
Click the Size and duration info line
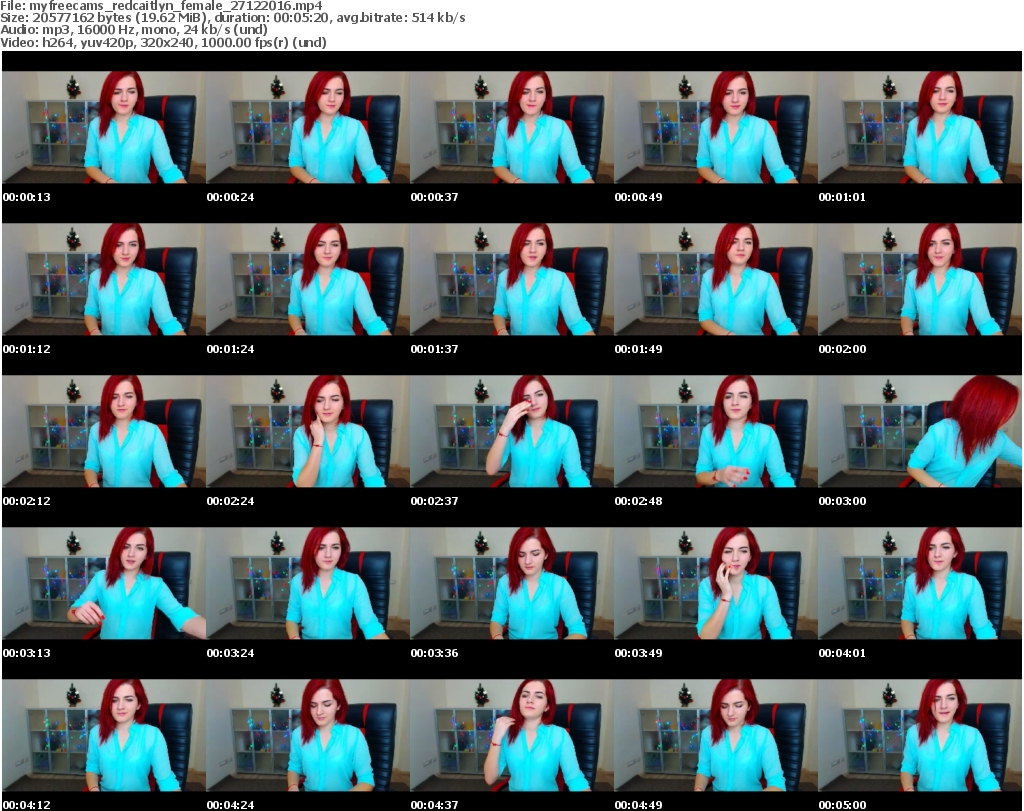point(234,19)
